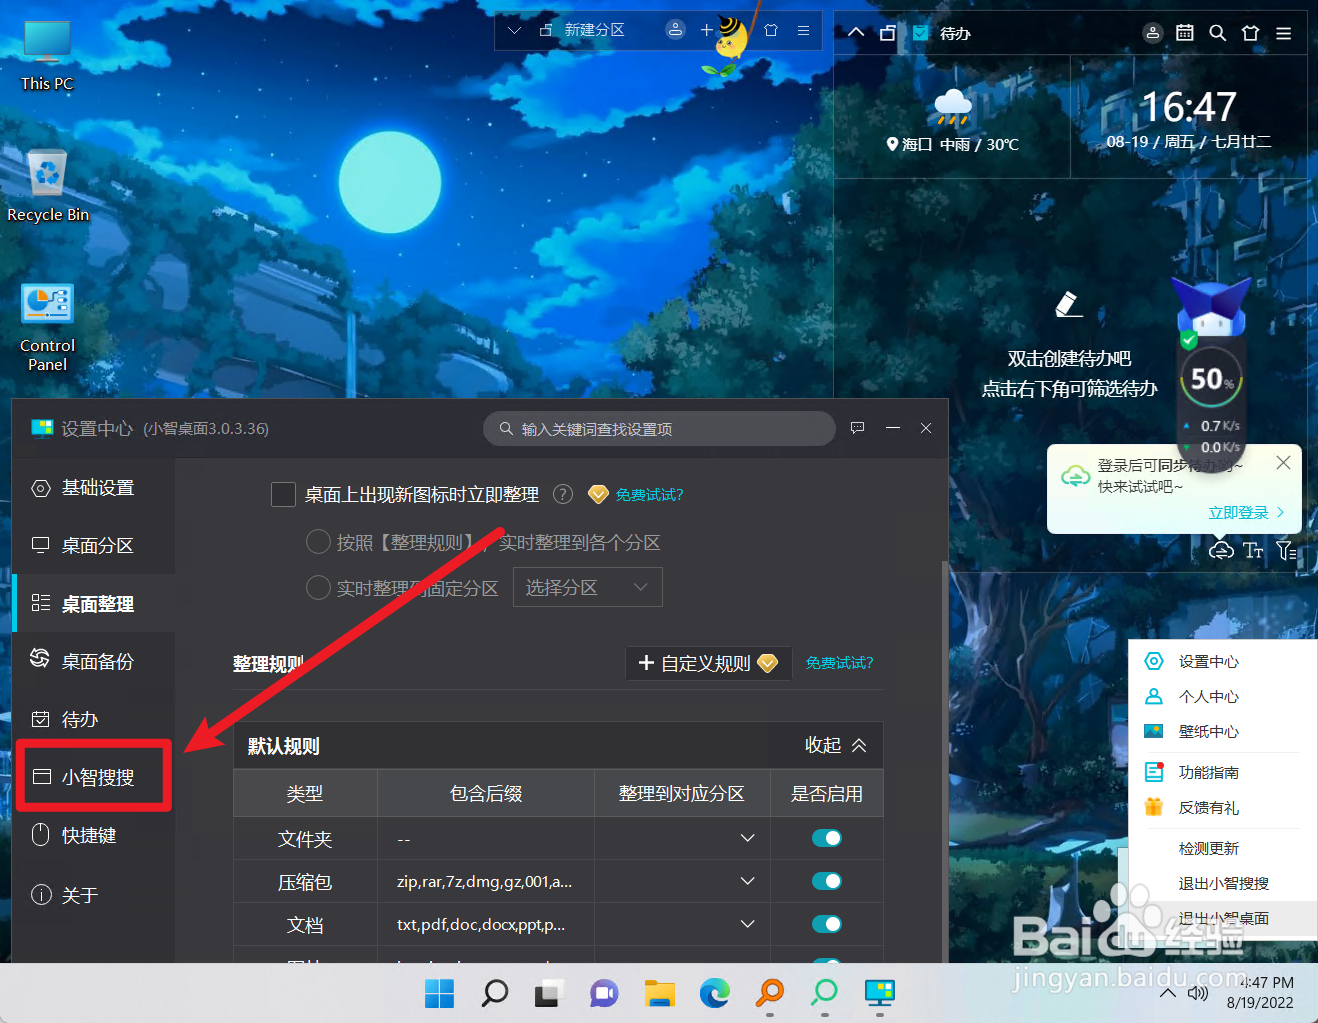
Task: Click pencil create-todo icon
Action: click(1068, 304)
